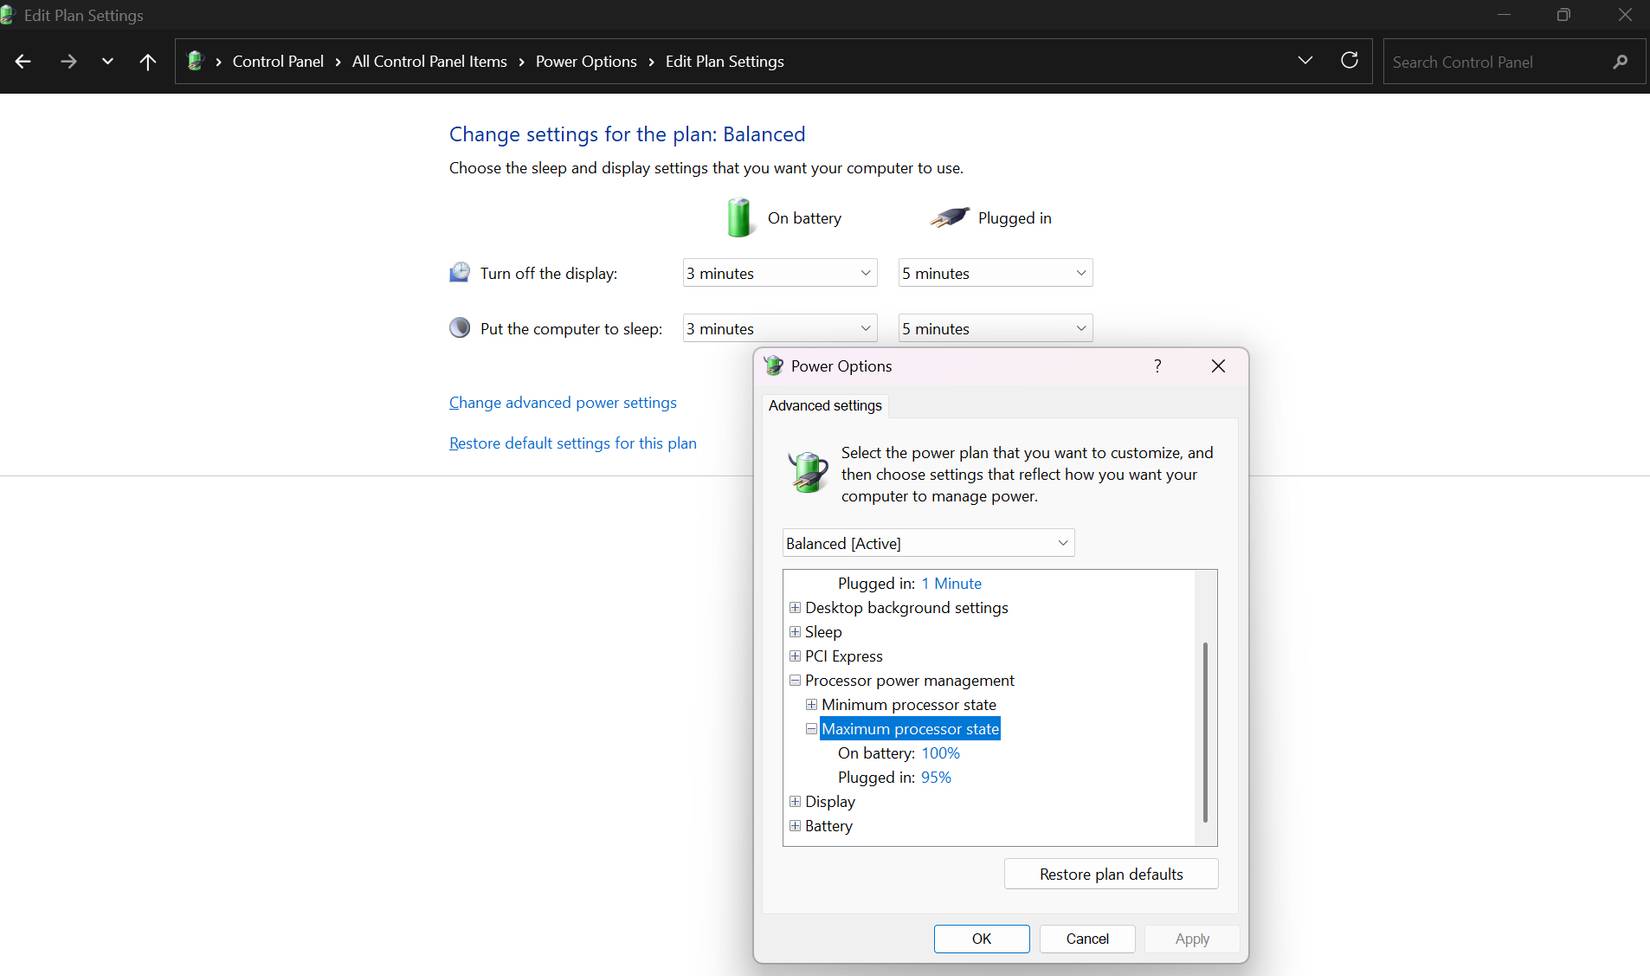Click the power plan icon in Advanced settings dialog
The height and width of the screenshot is (976, 1650).
[x=806, y=472]
